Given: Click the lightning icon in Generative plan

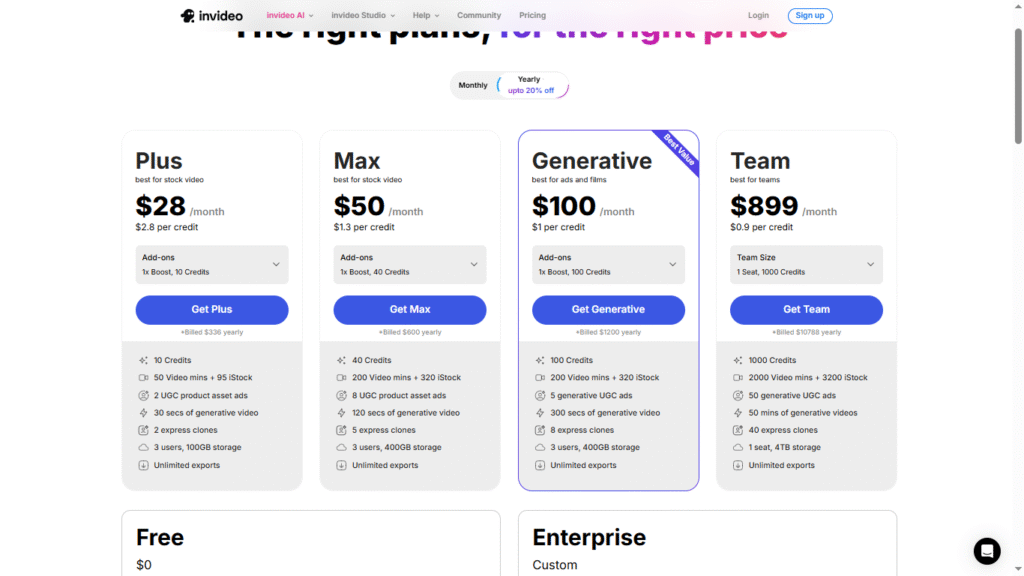Looking at the screenshot, I should [x=540, y=413].
